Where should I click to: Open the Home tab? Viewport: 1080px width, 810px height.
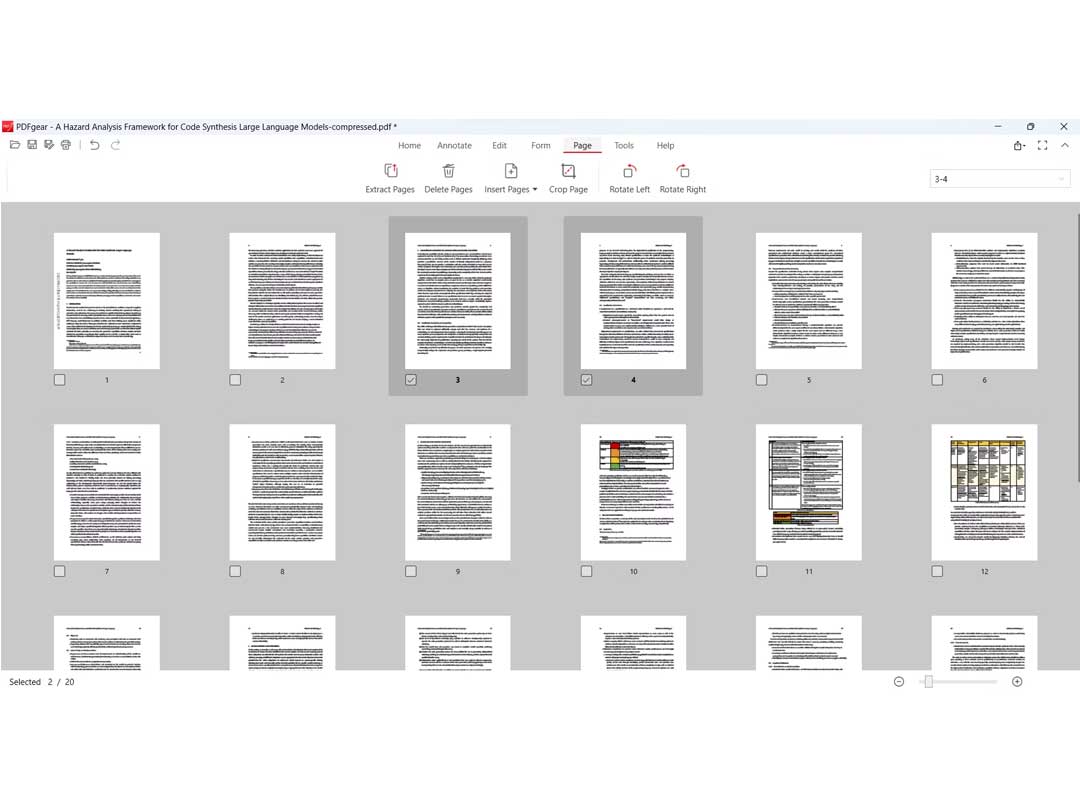[x=409, y=145]
